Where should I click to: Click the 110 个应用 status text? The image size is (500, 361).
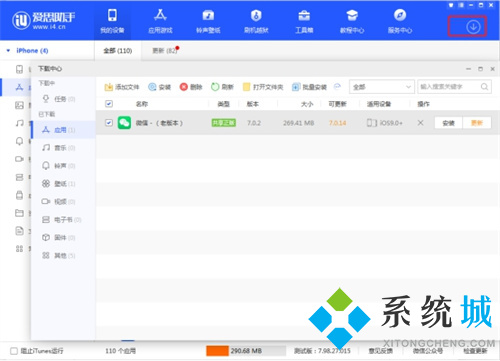(120, 351)
